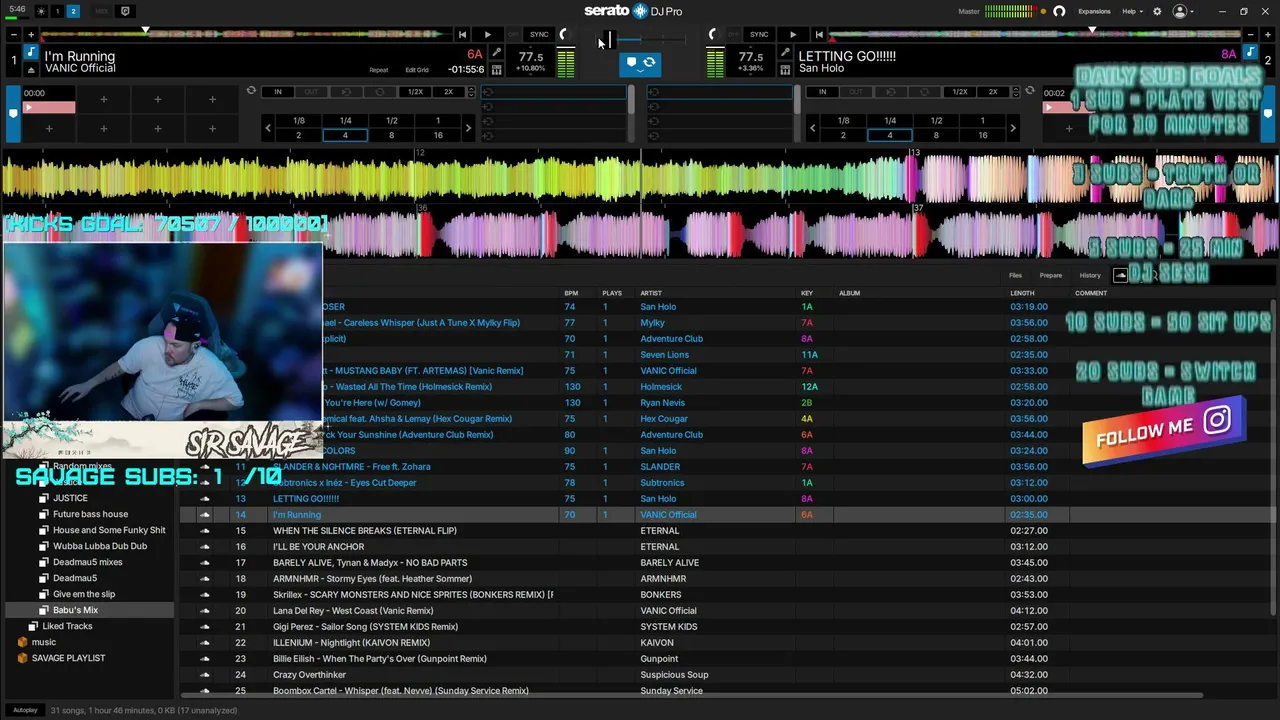
Task: Jump to previous track on deck 1
Action: tap(462, 35)
